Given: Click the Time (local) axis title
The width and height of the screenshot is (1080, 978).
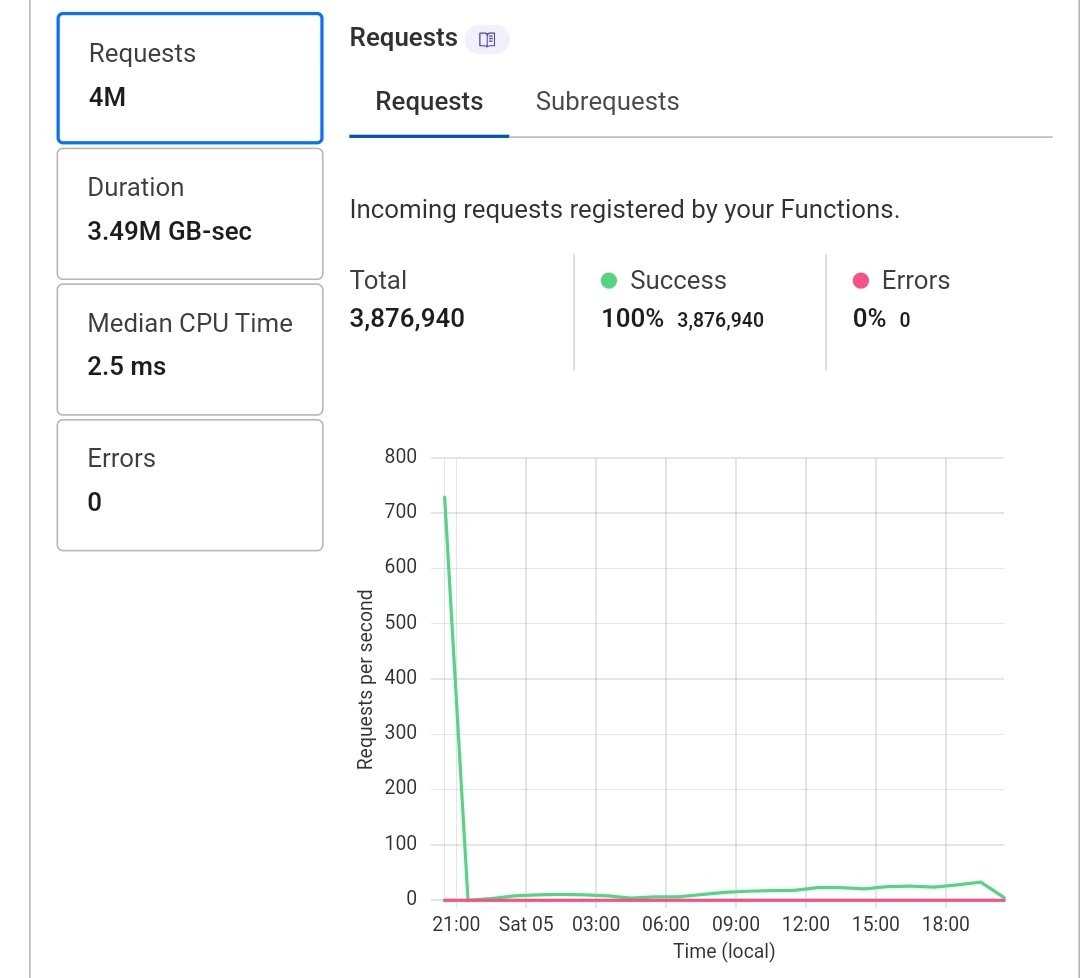Looking at the screenshot, I should click(x=724, y=951).
